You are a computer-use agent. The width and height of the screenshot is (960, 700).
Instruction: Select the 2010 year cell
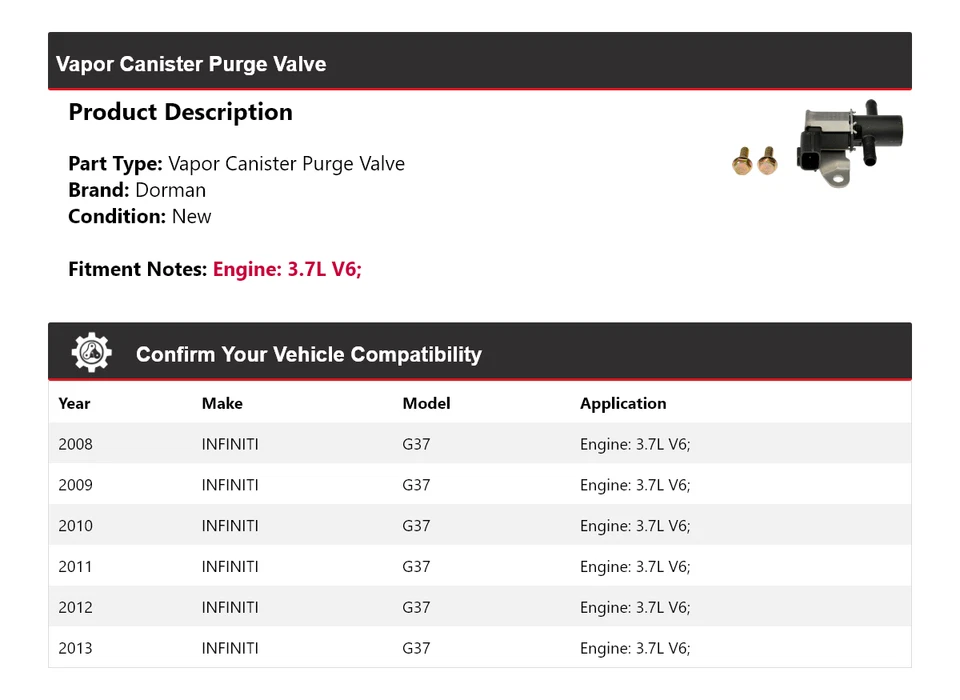76,526
